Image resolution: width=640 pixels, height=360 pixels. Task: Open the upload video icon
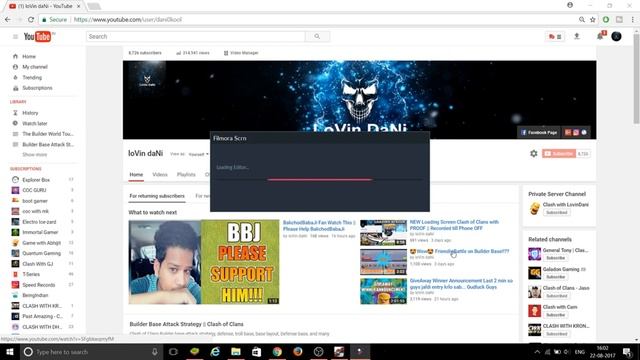[x=577, y=36]
